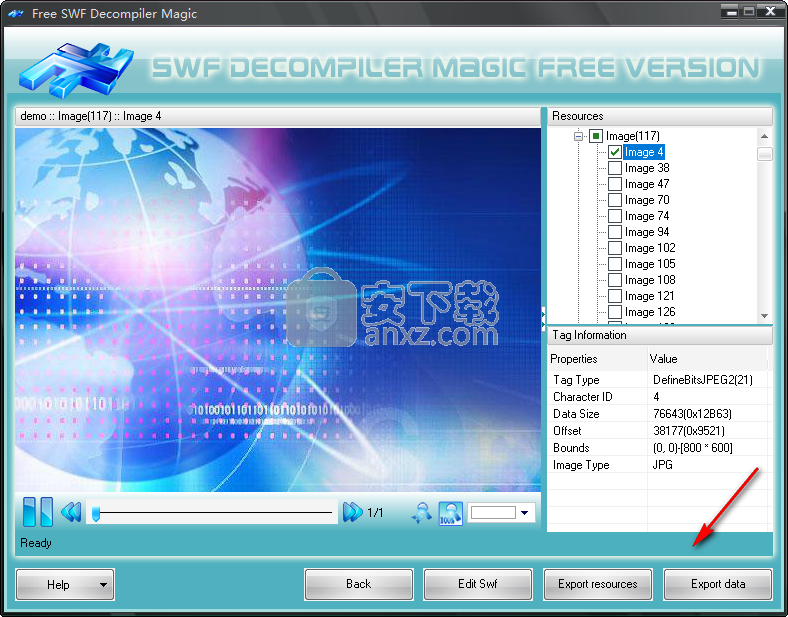The width and height of the screenshot is (788, 617).
Task: Pause playback with the pause button
Action: click(38, 511)
